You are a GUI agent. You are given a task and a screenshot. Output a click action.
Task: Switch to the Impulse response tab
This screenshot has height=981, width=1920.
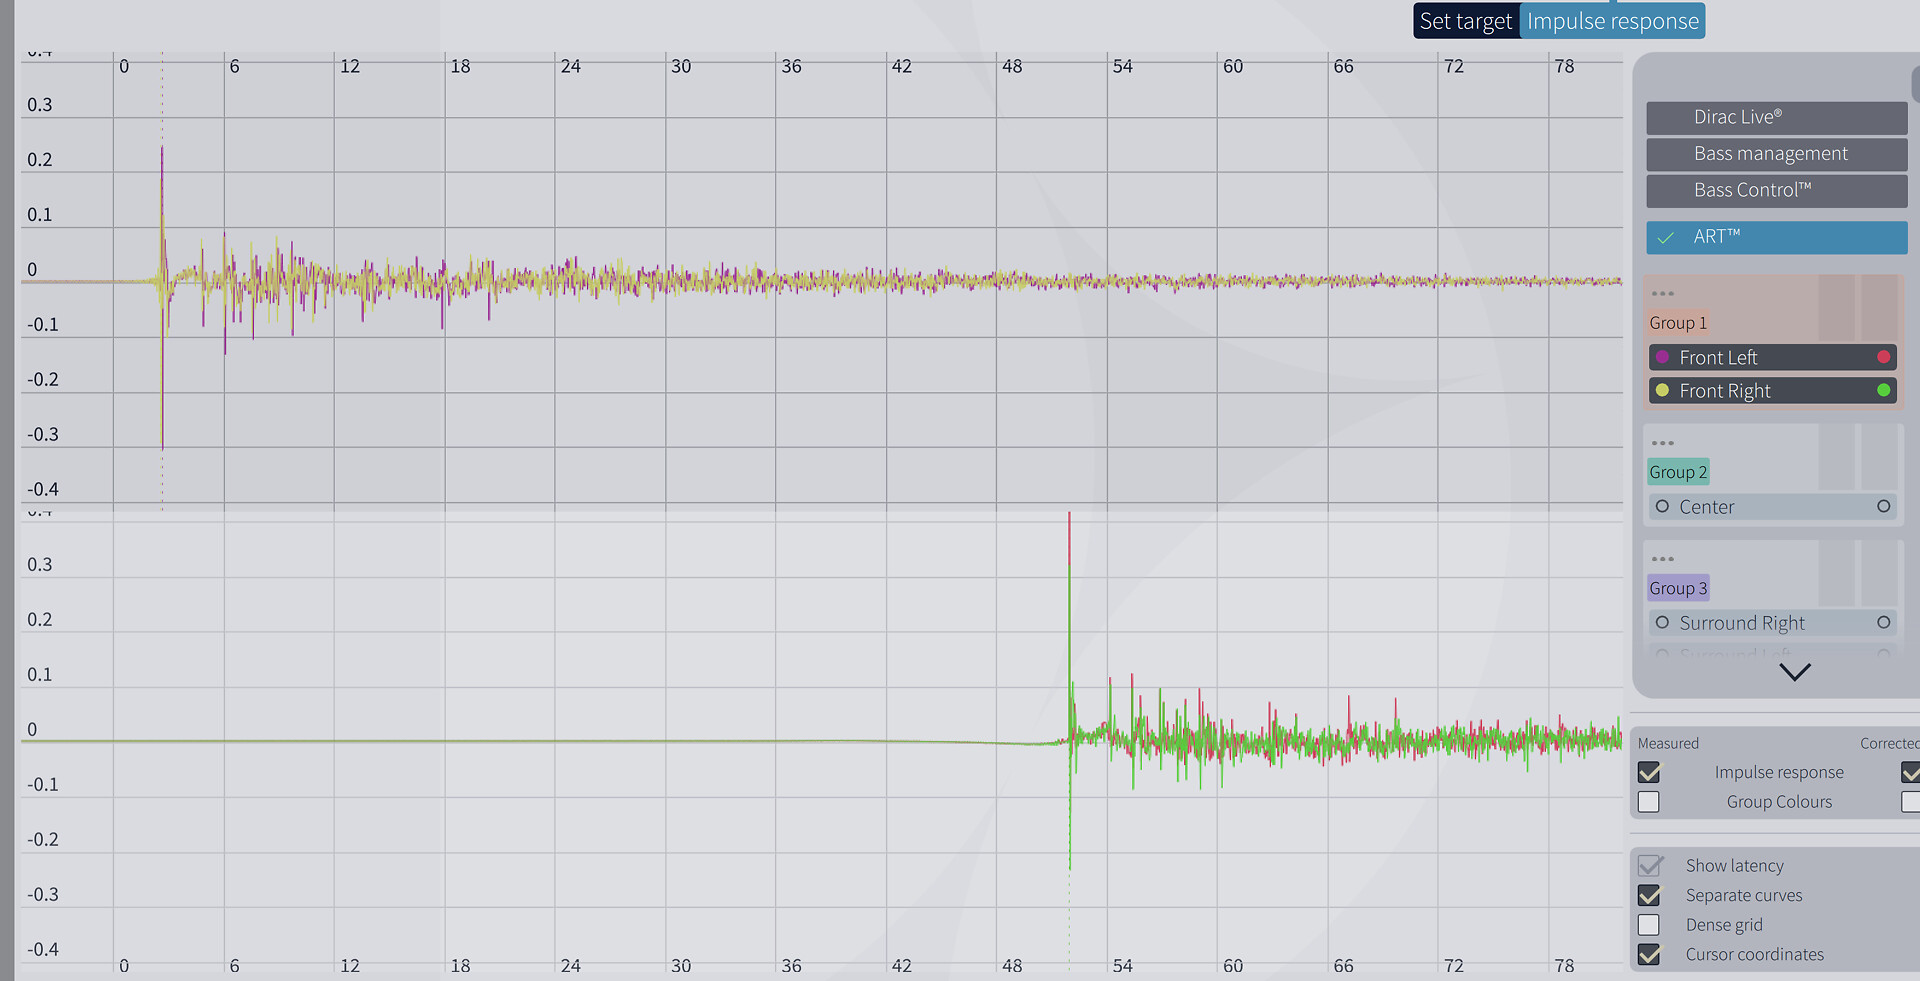point(1613,21)
